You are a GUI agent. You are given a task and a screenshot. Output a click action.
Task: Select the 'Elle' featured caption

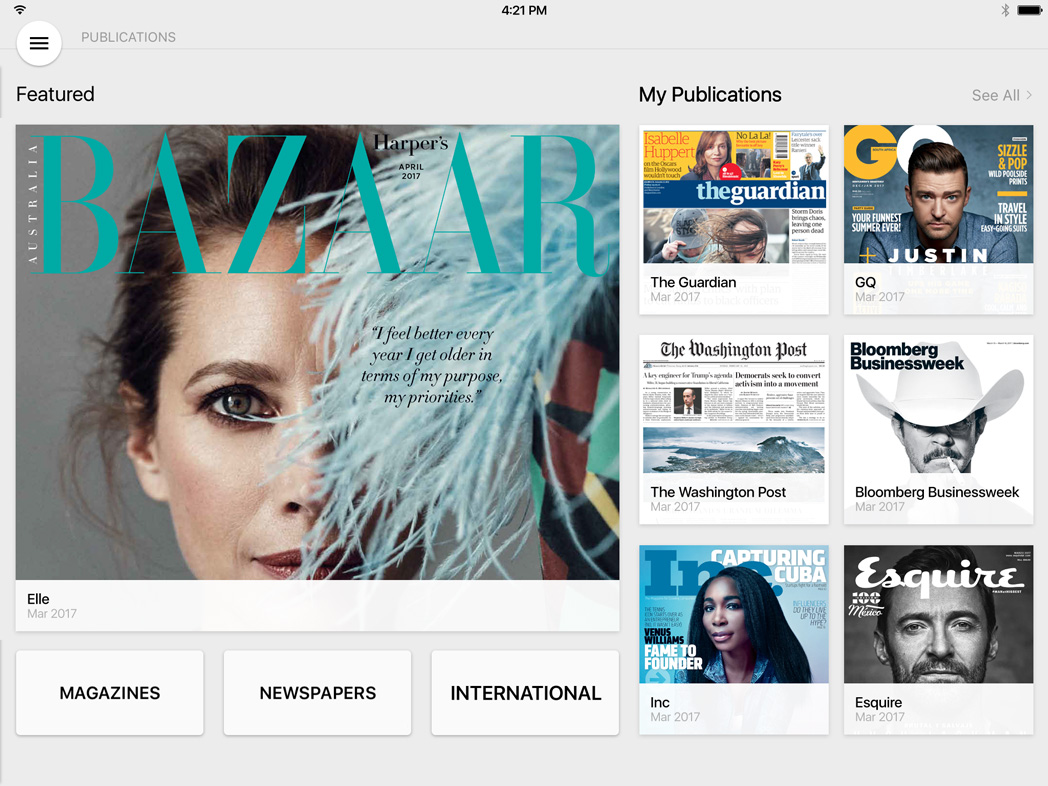(38, 599)
